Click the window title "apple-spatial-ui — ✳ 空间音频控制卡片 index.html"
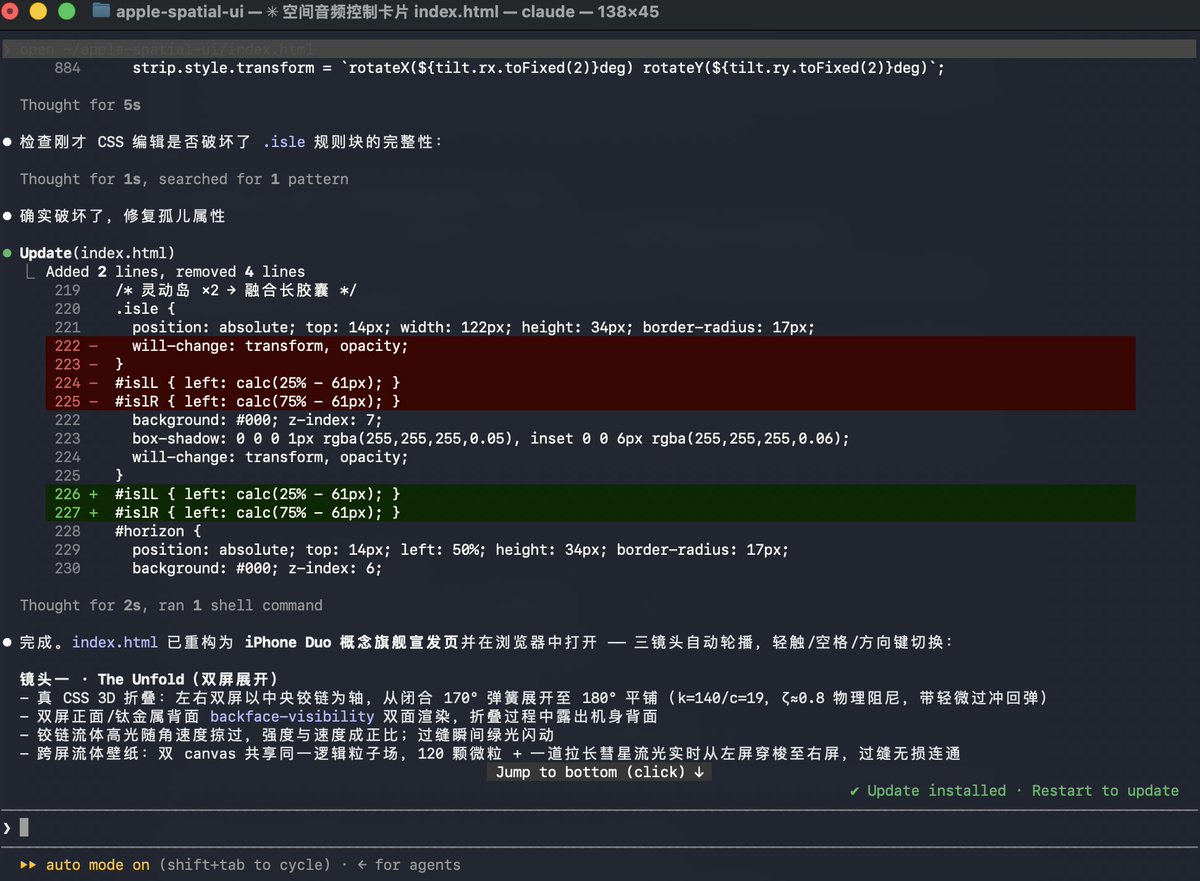The width and height of the screenshot is (1200, 881). click(x=305, y=12)
